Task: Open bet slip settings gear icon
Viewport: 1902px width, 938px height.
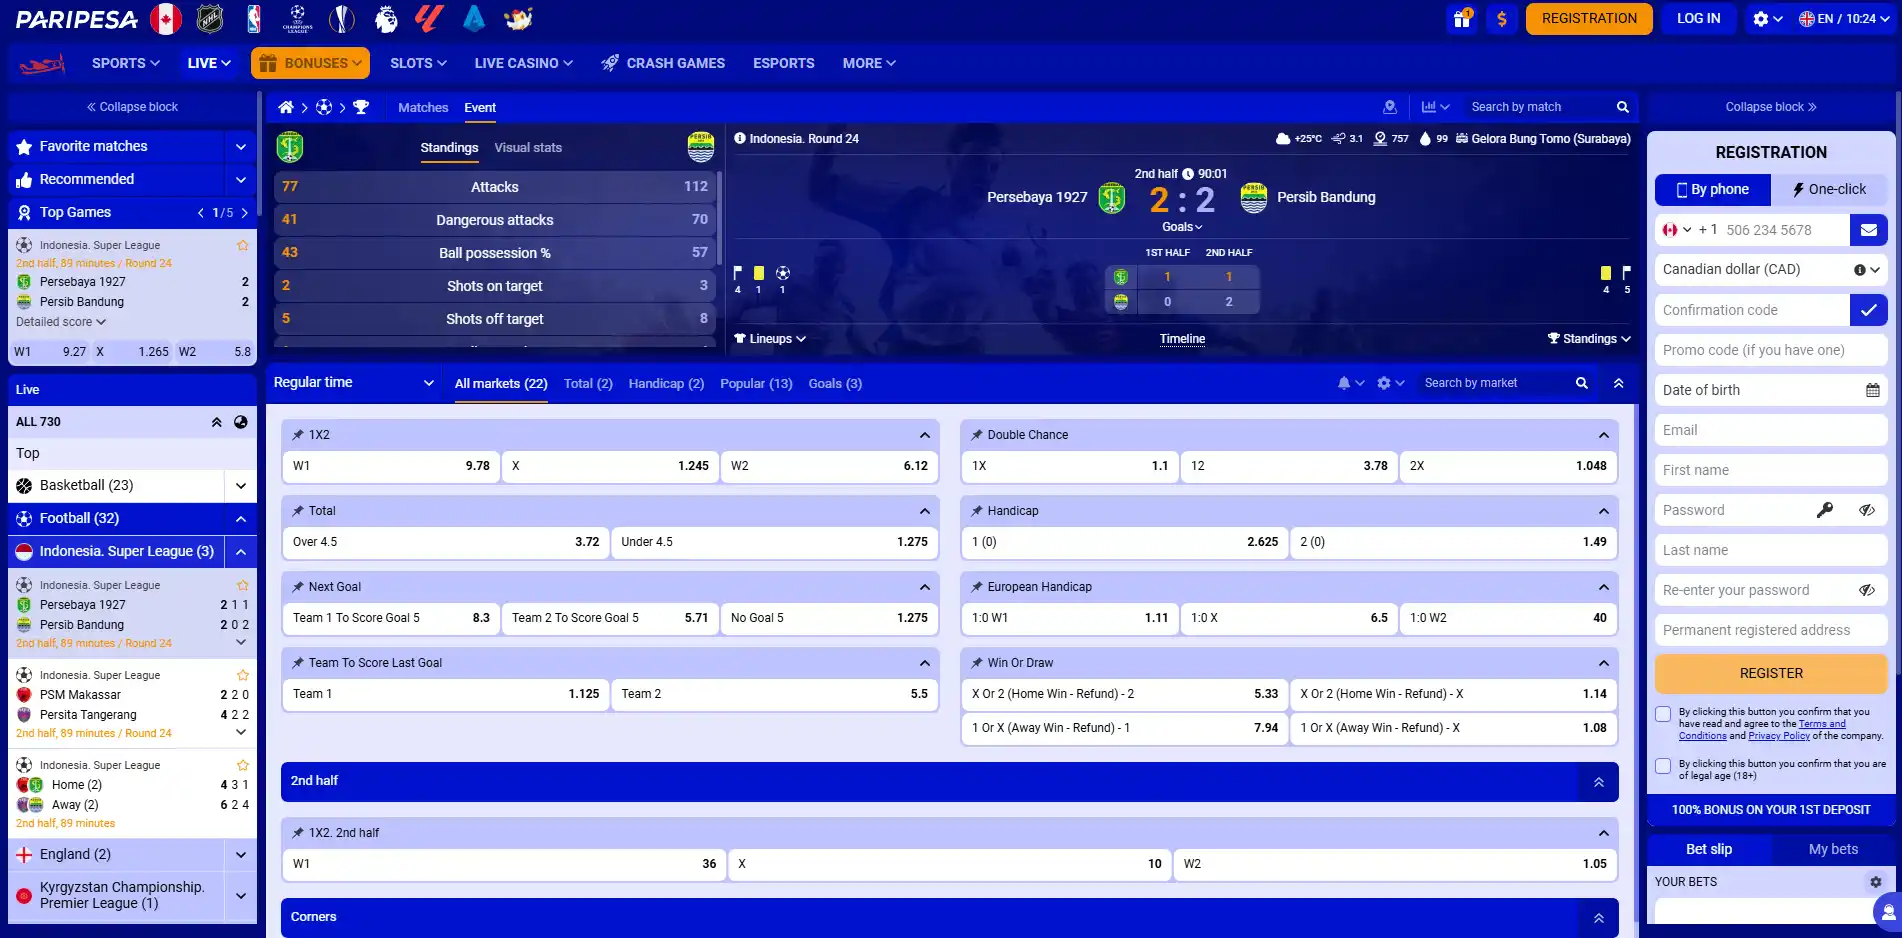Action: point(1875,882)
